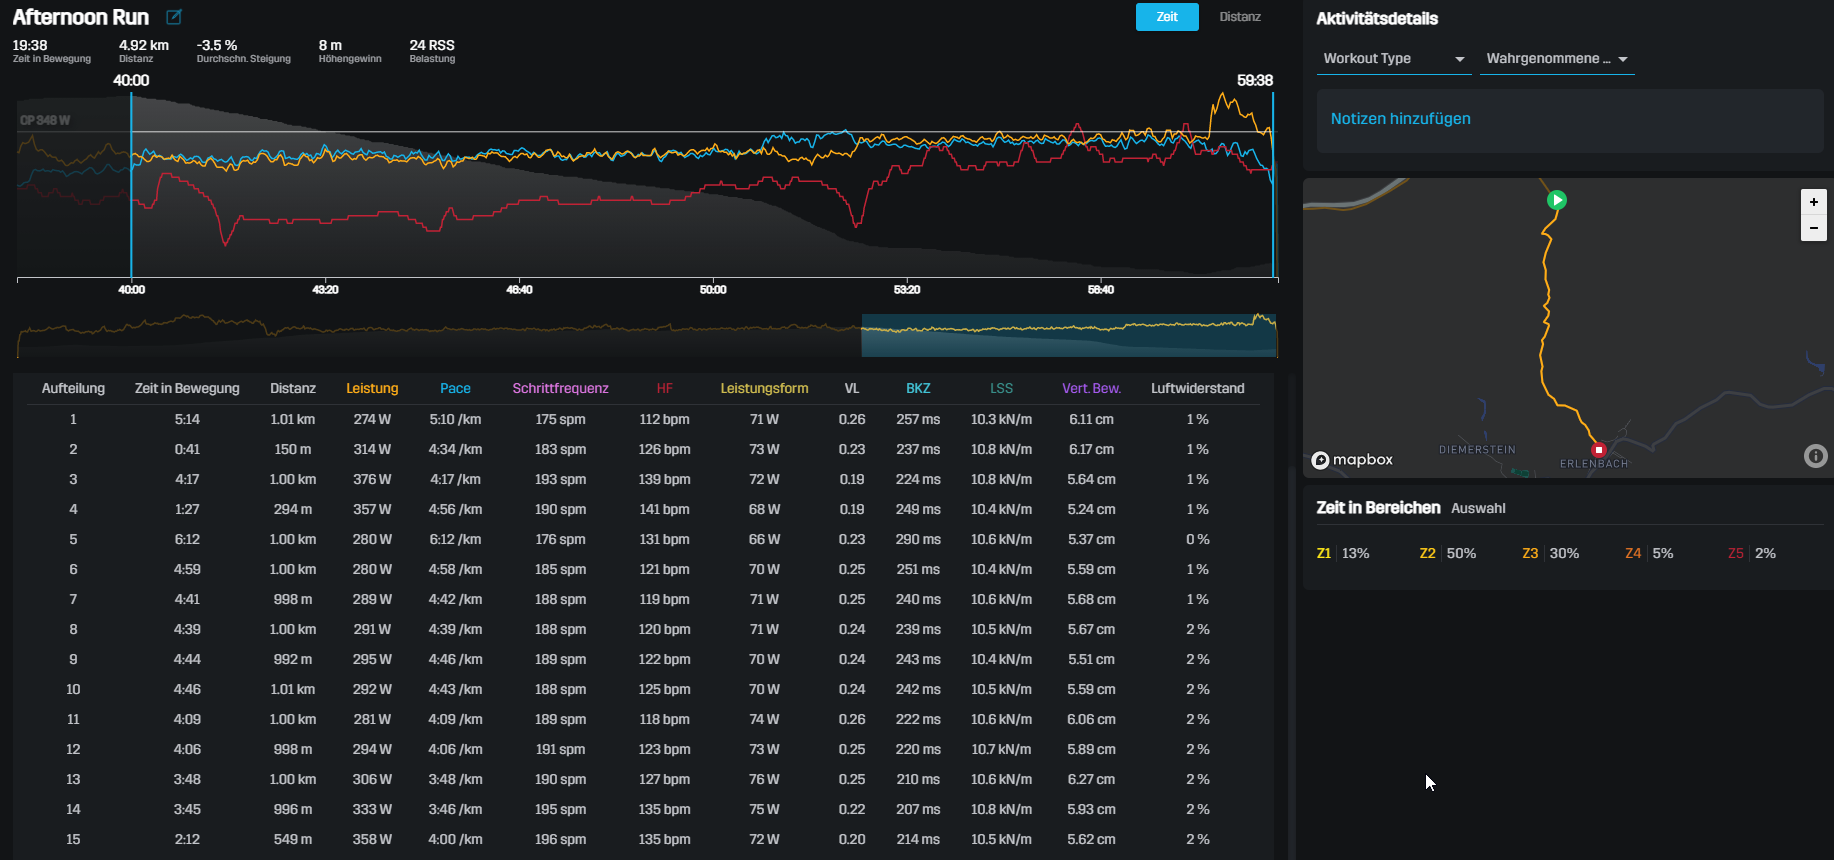
Task: Toggle the Leistung column series
Action: pos(372,388)
